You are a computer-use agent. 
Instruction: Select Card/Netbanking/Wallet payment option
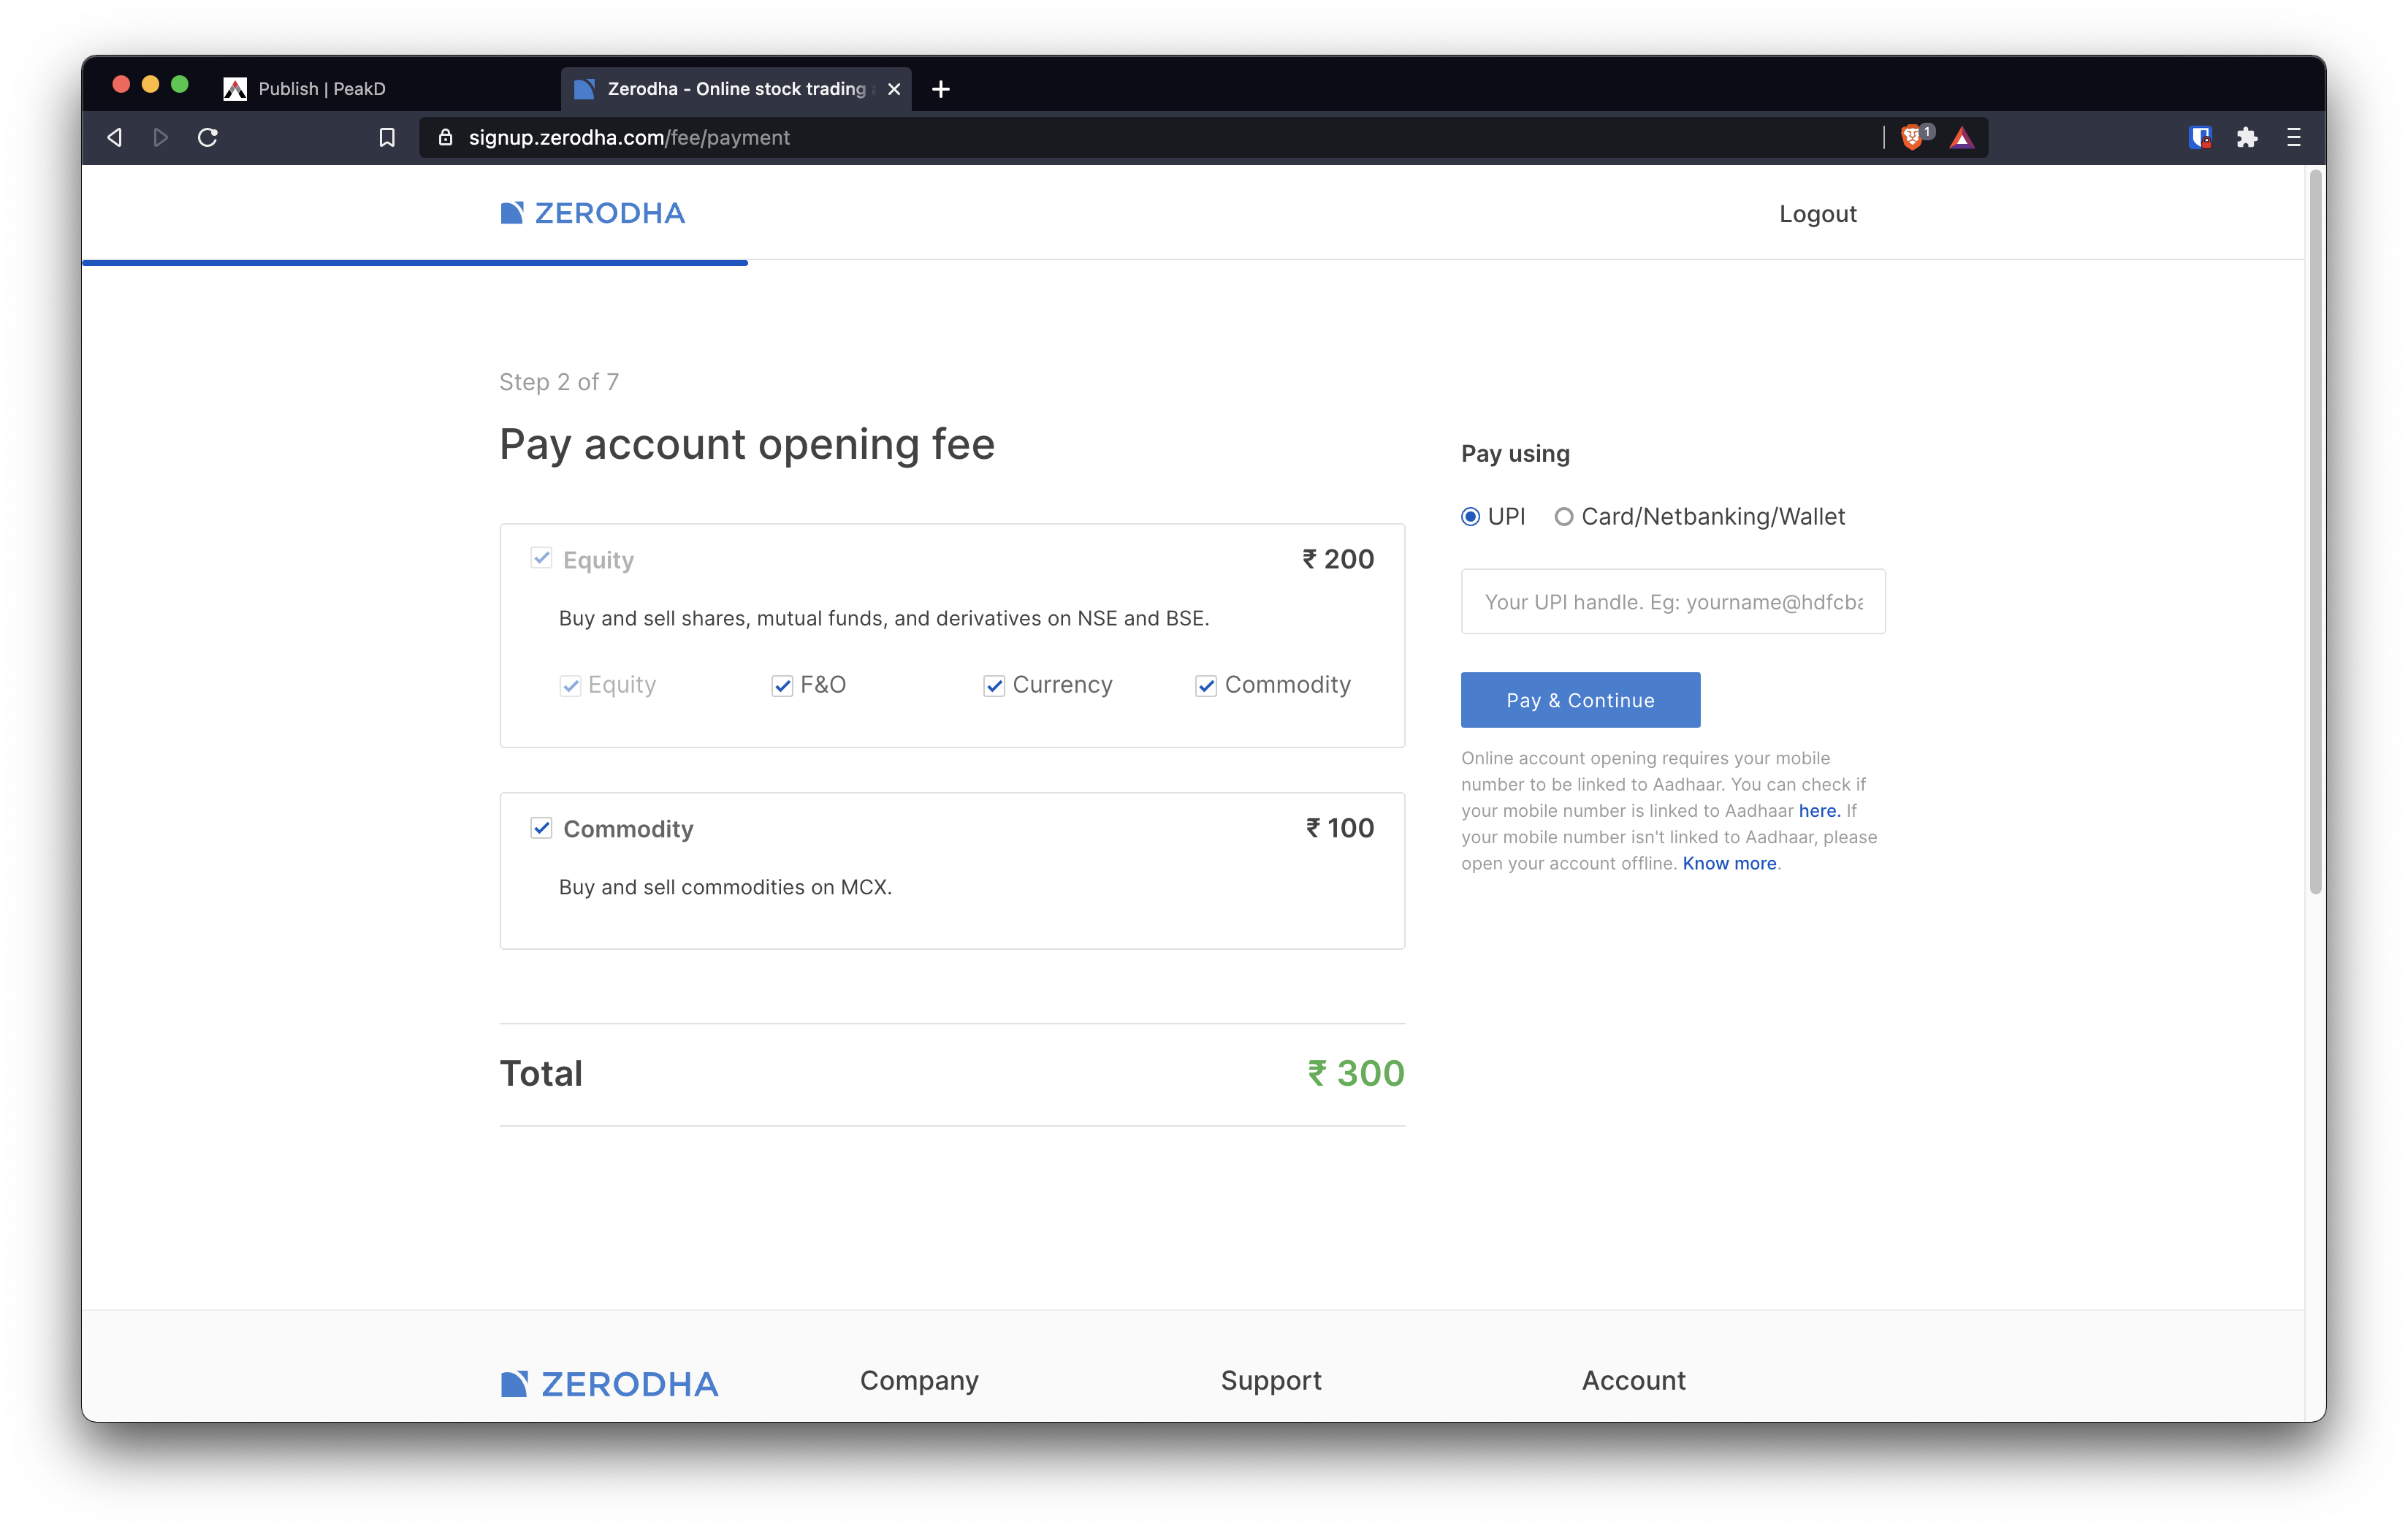click(x=1563, y=517)
